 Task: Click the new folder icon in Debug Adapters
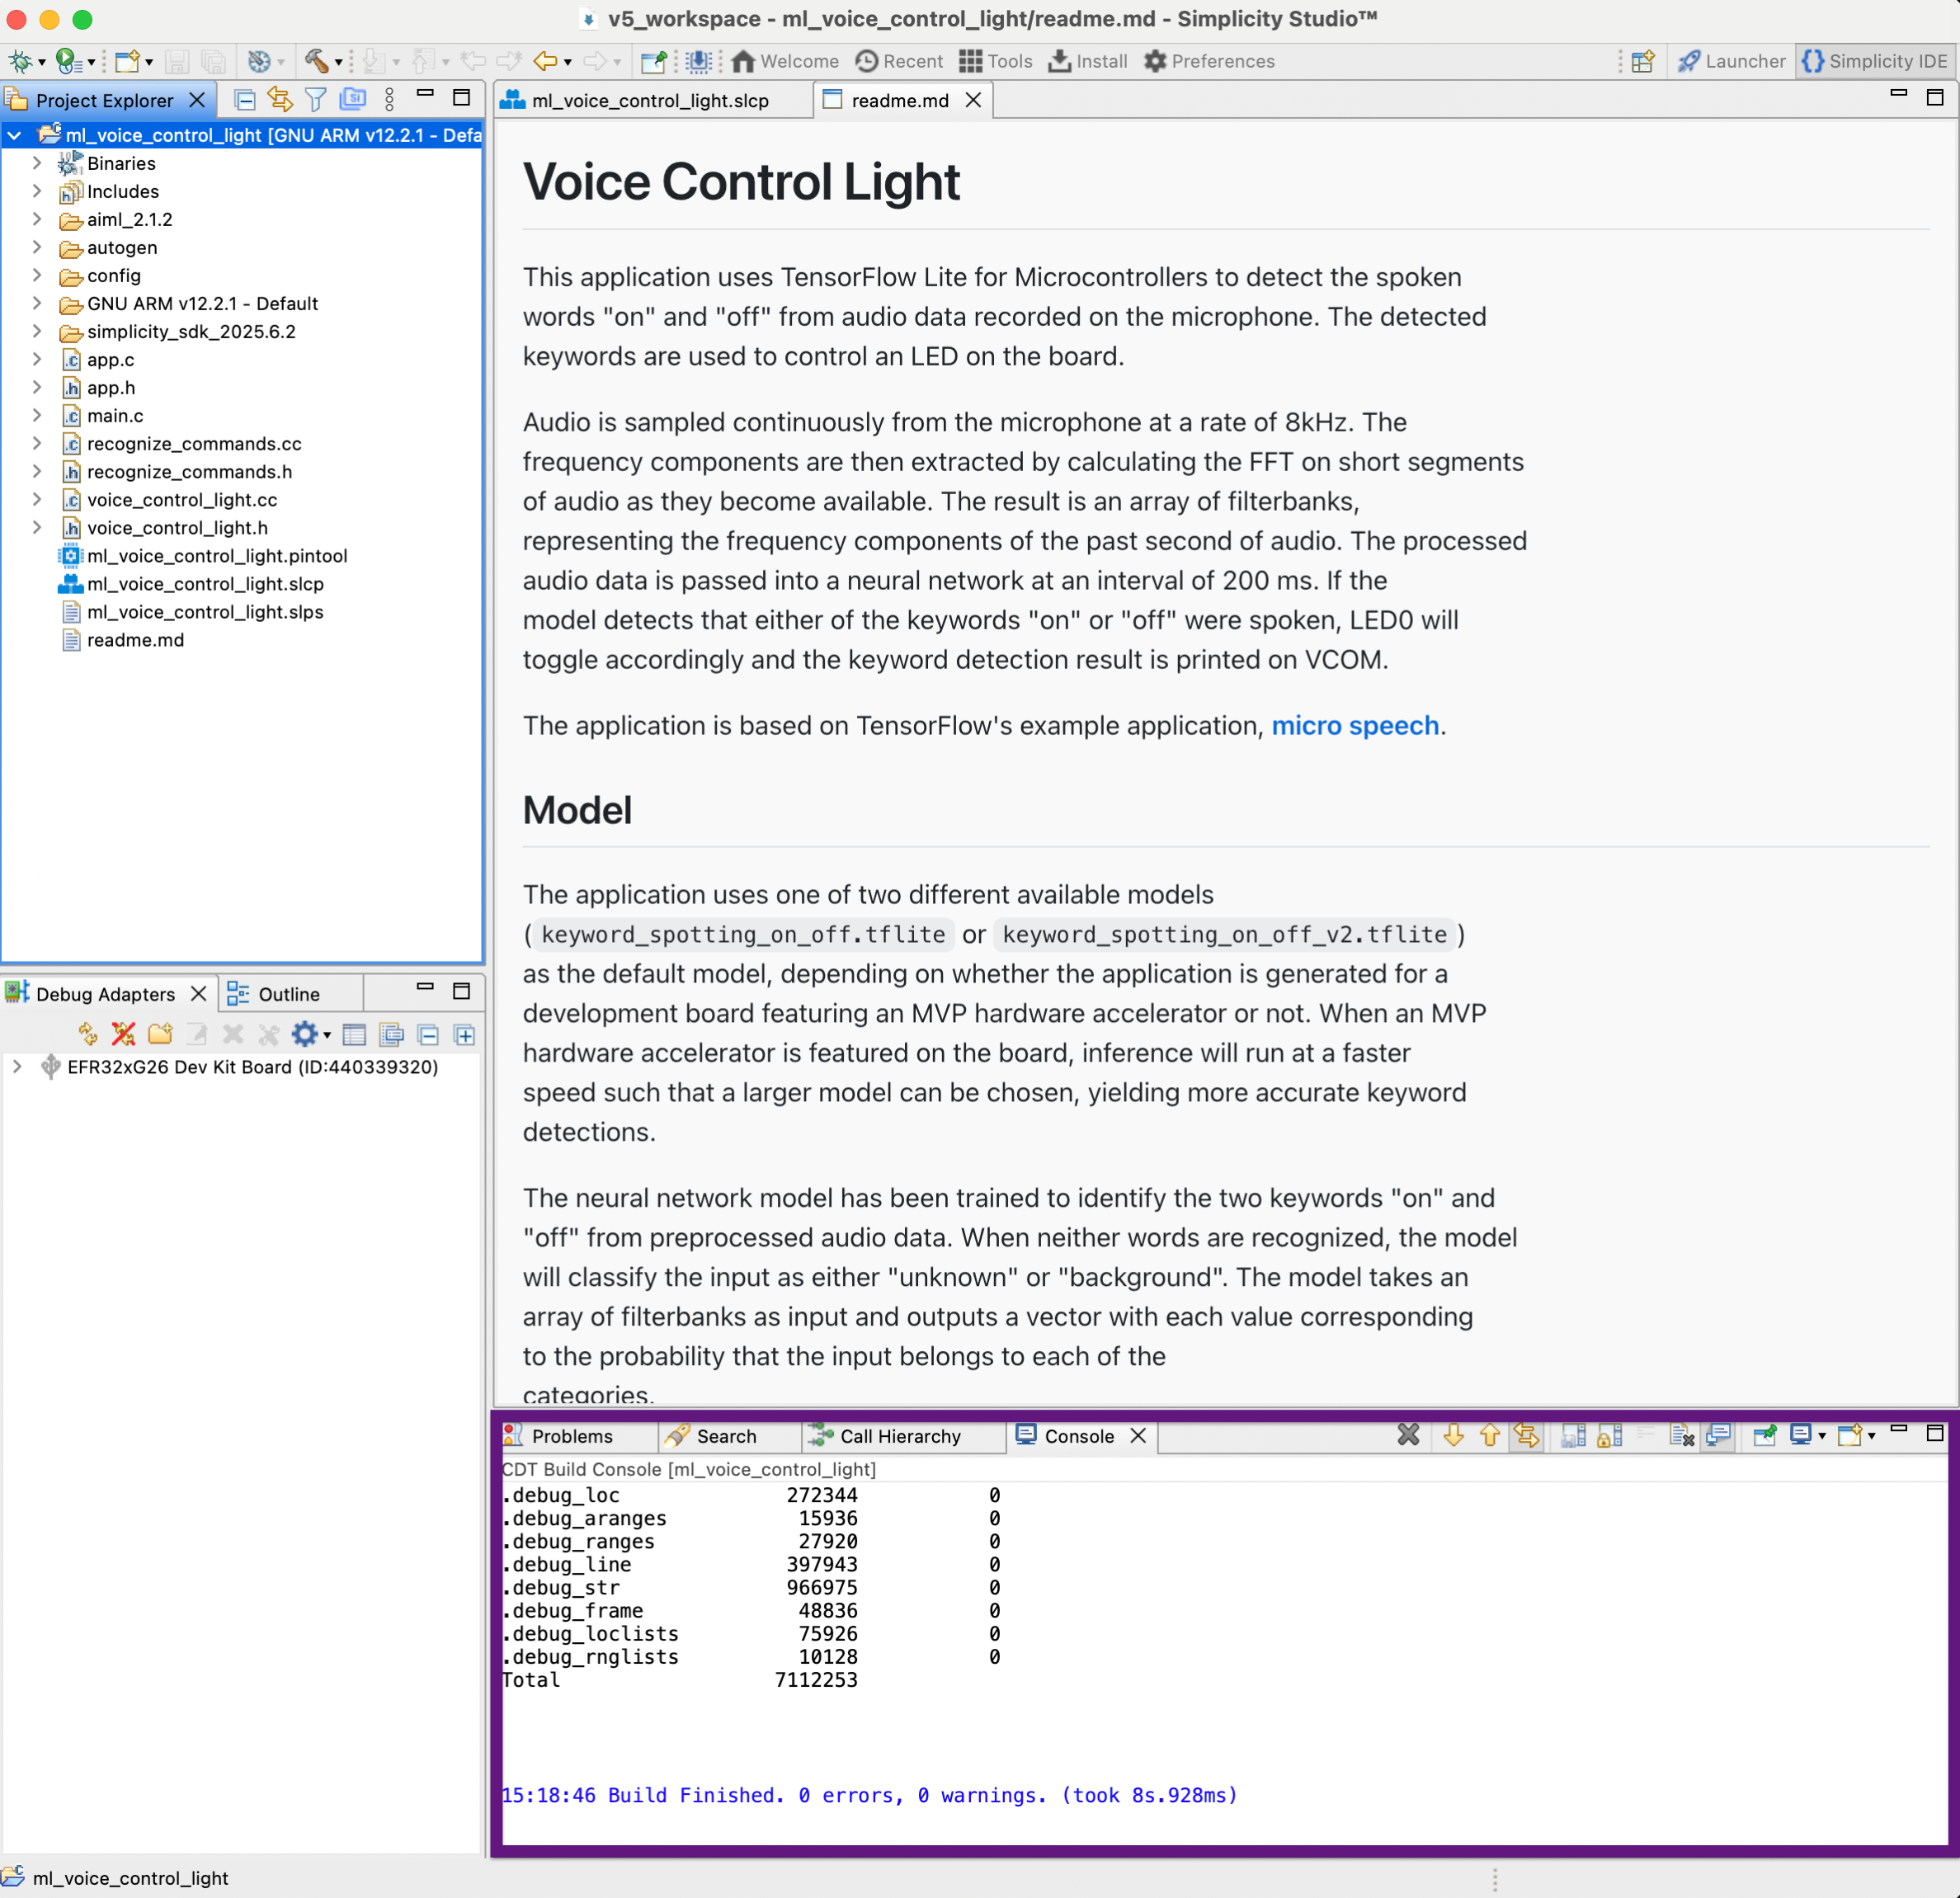[x=160, y=1034]
